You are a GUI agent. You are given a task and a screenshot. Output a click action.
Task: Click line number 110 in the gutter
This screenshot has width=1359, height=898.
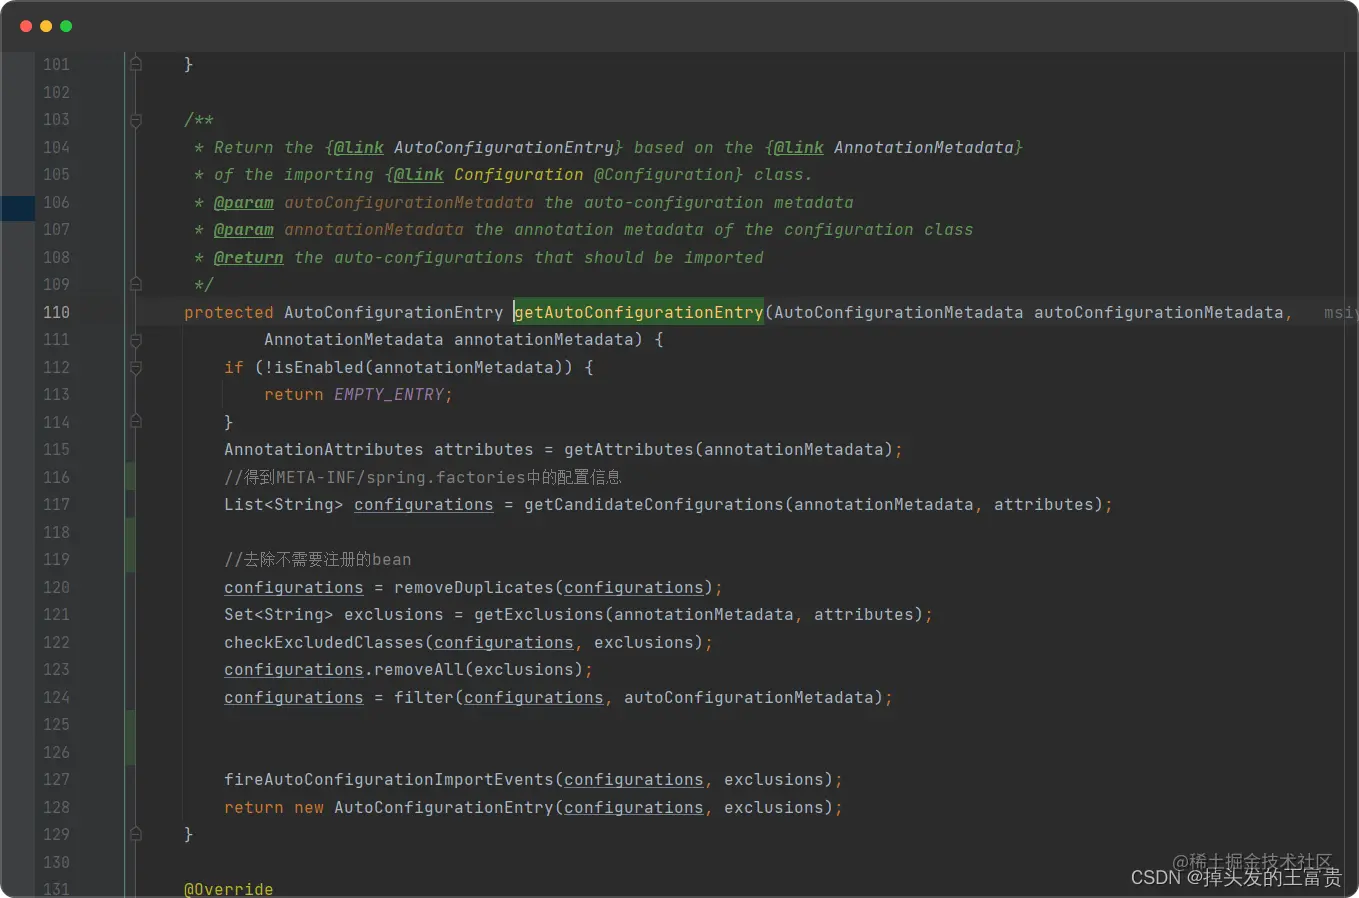tap(57, 313)
